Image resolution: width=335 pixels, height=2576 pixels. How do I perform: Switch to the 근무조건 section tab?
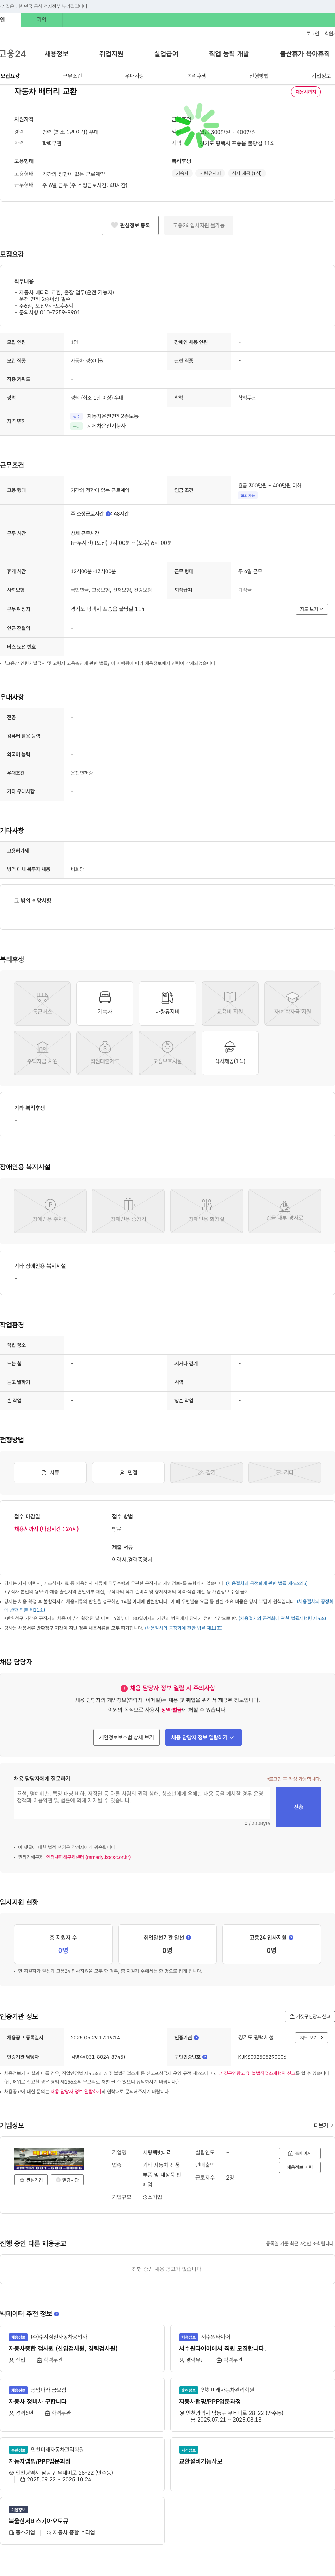click(x=72, y=76)
